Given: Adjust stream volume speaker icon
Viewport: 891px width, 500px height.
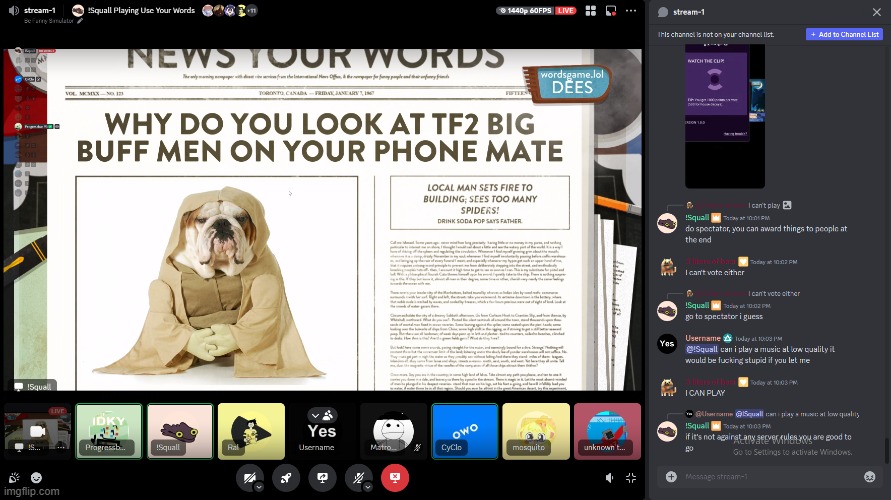Looking at the screenshot, I should coord(609,478).
